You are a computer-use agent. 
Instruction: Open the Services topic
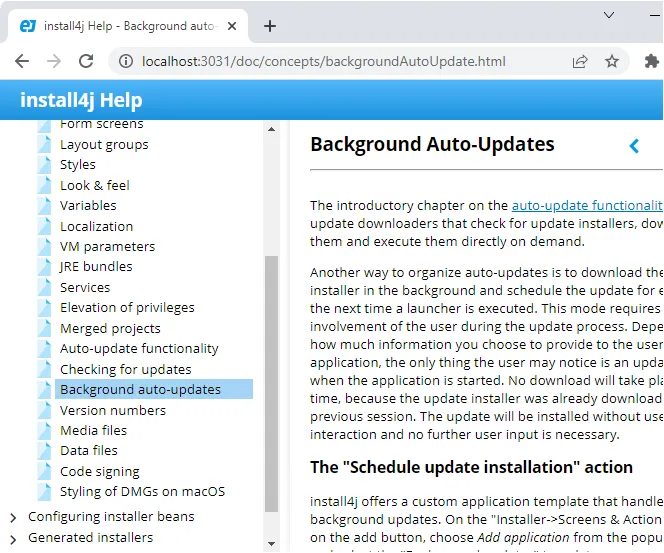coord(85,287)
